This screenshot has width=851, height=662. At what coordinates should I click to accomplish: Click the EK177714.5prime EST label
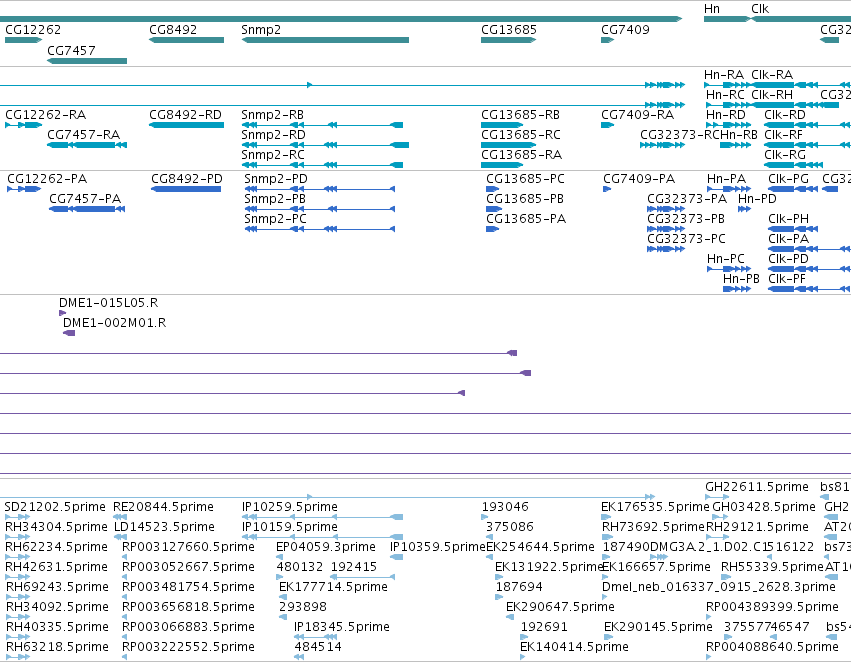click(333, 587)
